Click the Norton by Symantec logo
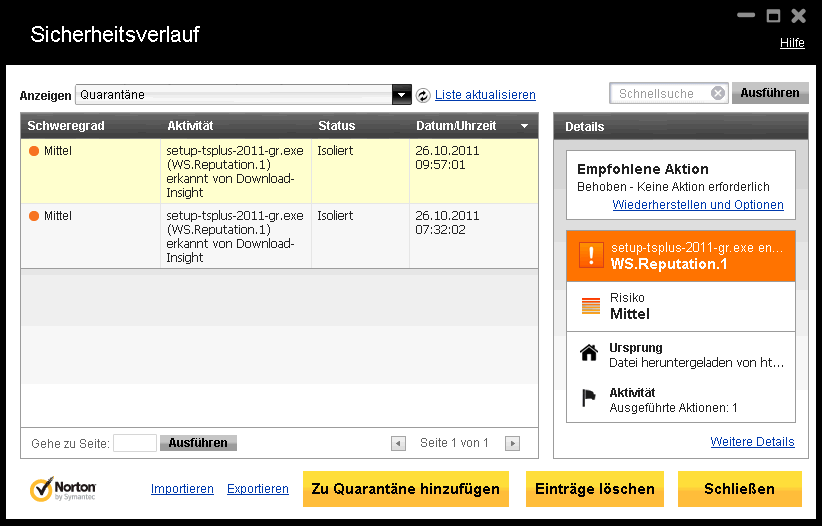 63,489
